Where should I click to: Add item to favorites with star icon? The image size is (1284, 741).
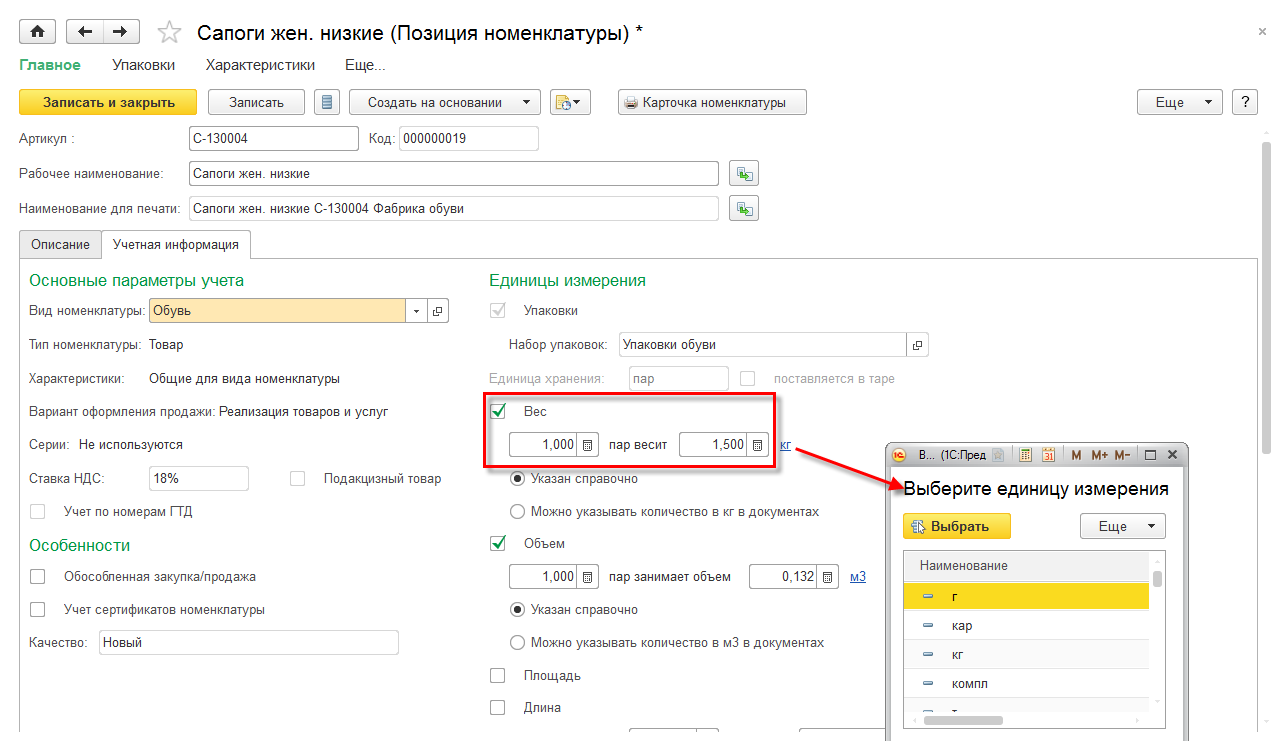click(x=170, y=33)
